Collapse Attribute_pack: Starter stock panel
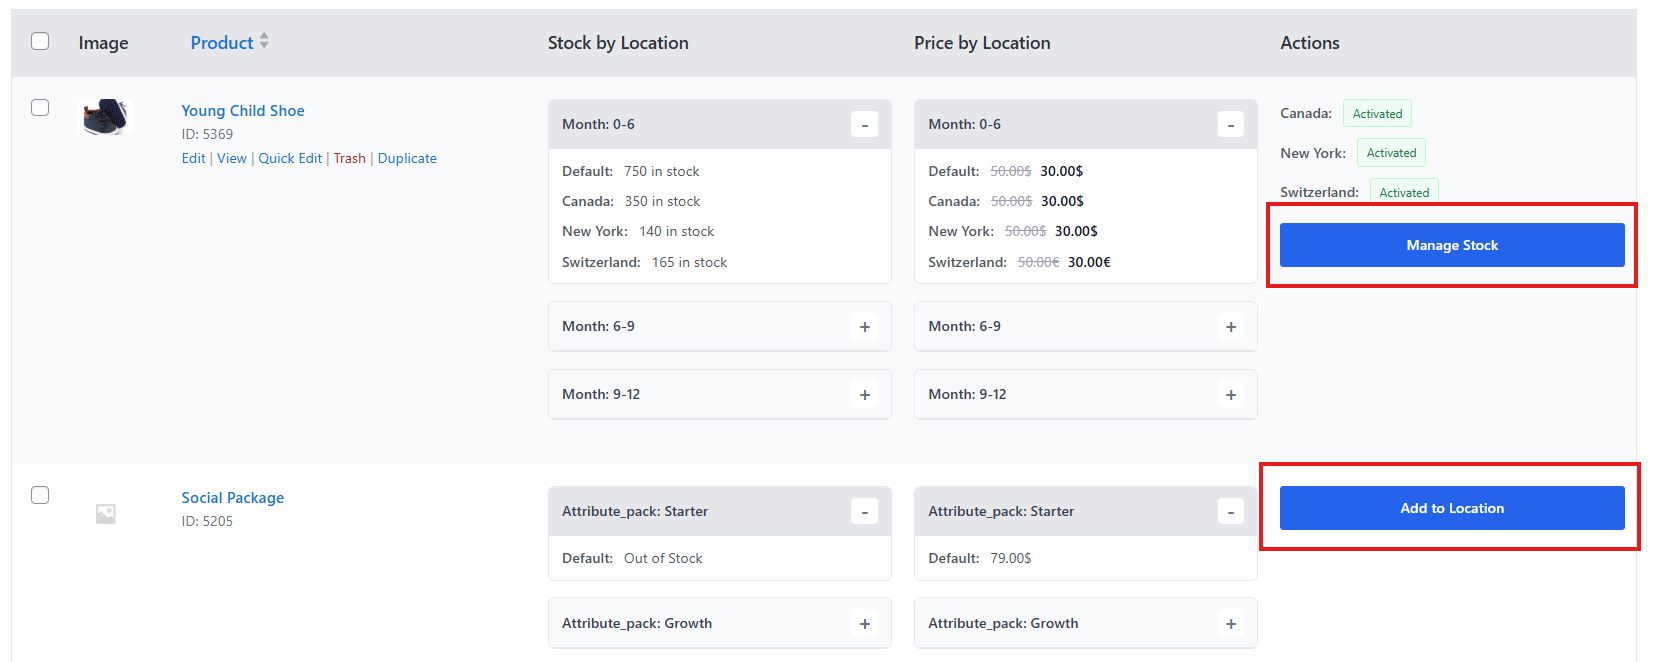 (864, 512)
